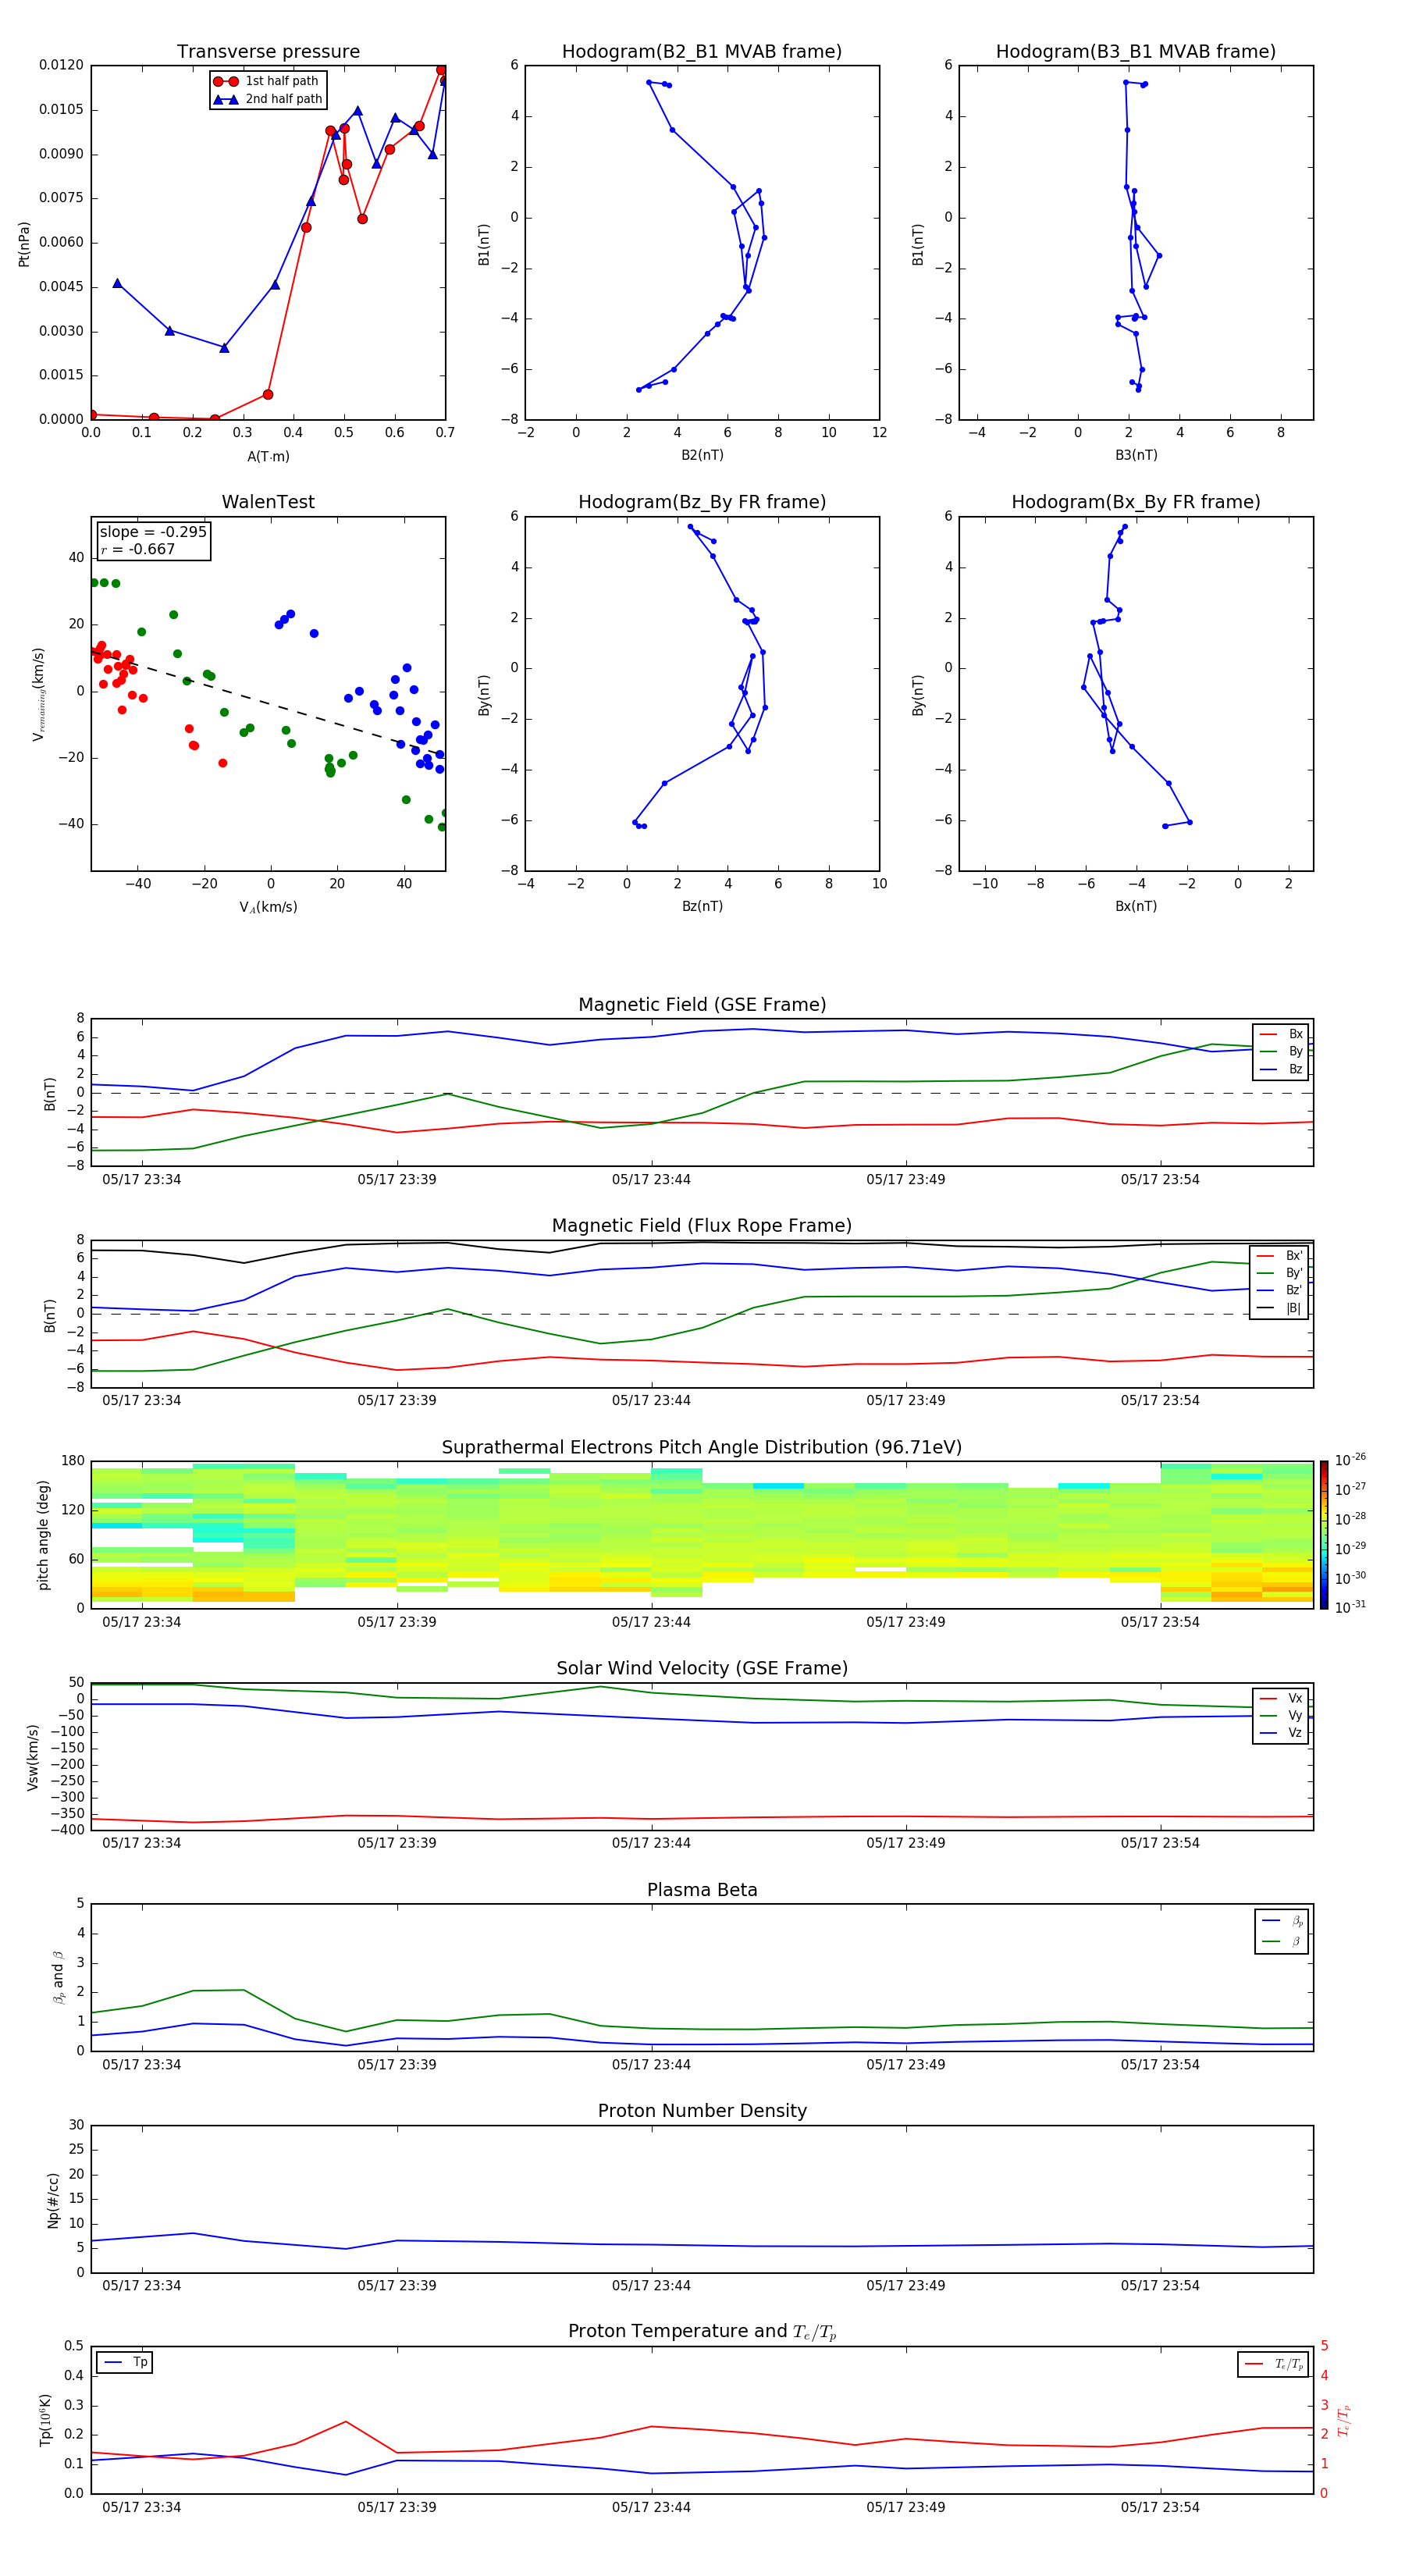1405x2576 pixels.
Task: Select the Tp legend entry
Action: (x=126, y=2362)
